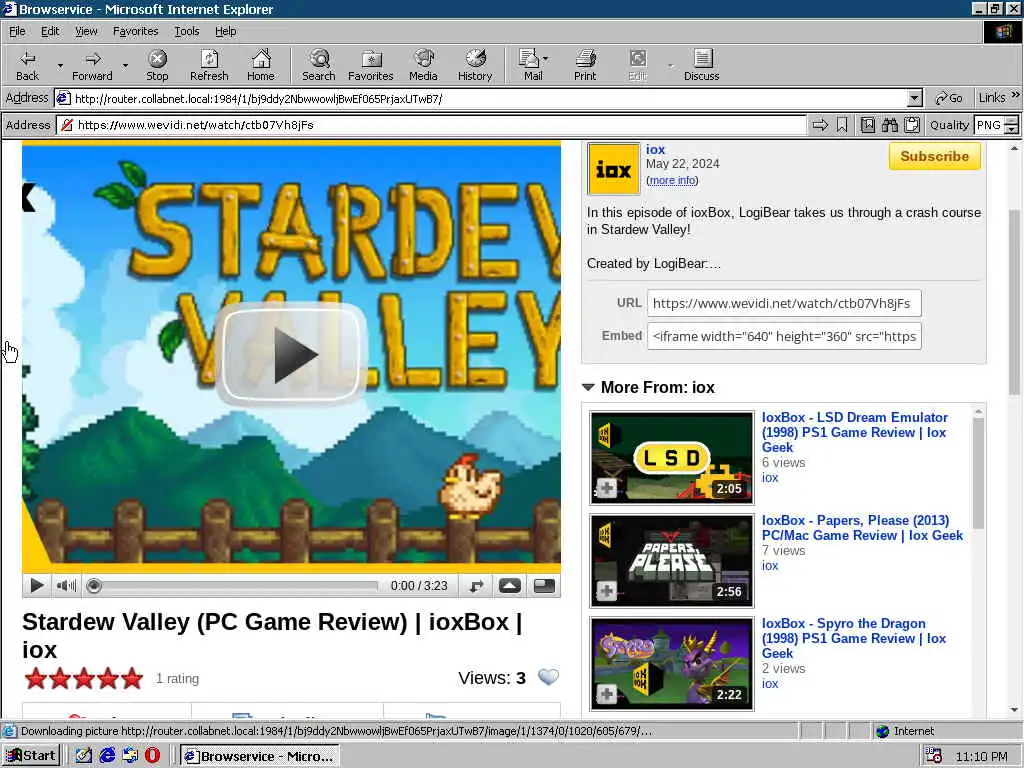The image size is (1024, 768).
Task: Add Spyro video to queue with plus icon
Action: pos(606,694)
